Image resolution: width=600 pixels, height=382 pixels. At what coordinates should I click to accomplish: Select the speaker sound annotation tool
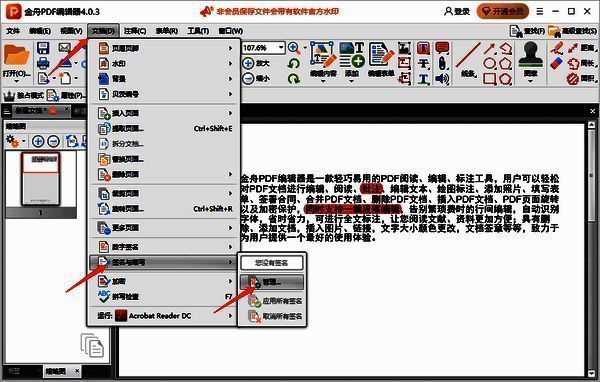pyautogui.click(x=442, y=79)
